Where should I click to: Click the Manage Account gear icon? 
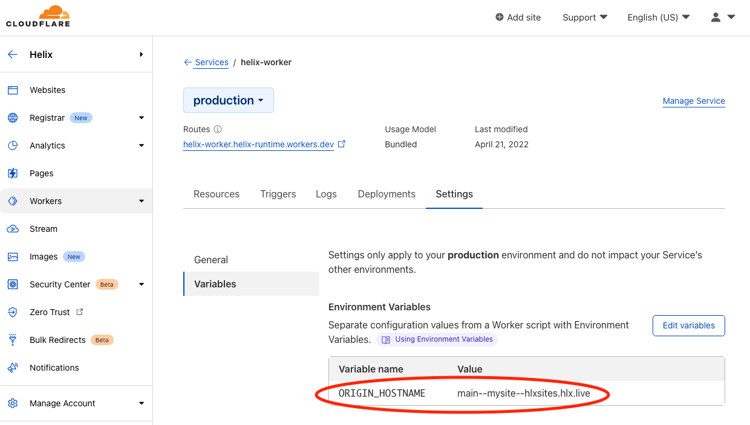13,403
